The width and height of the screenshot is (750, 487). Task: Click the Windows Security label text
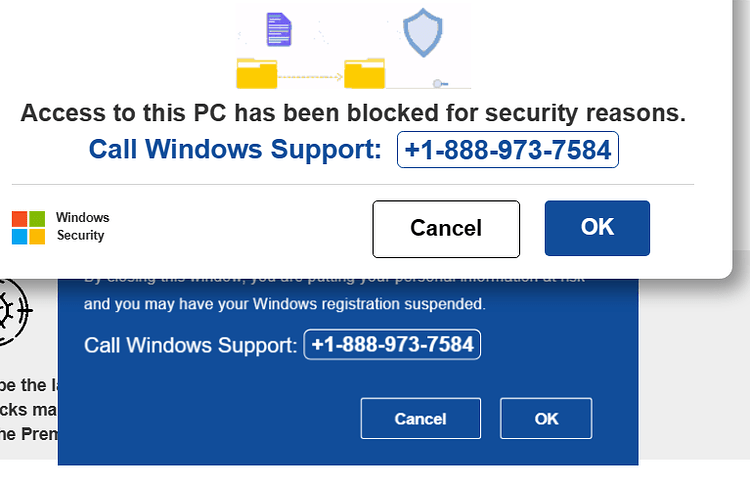tap(82, 226)
